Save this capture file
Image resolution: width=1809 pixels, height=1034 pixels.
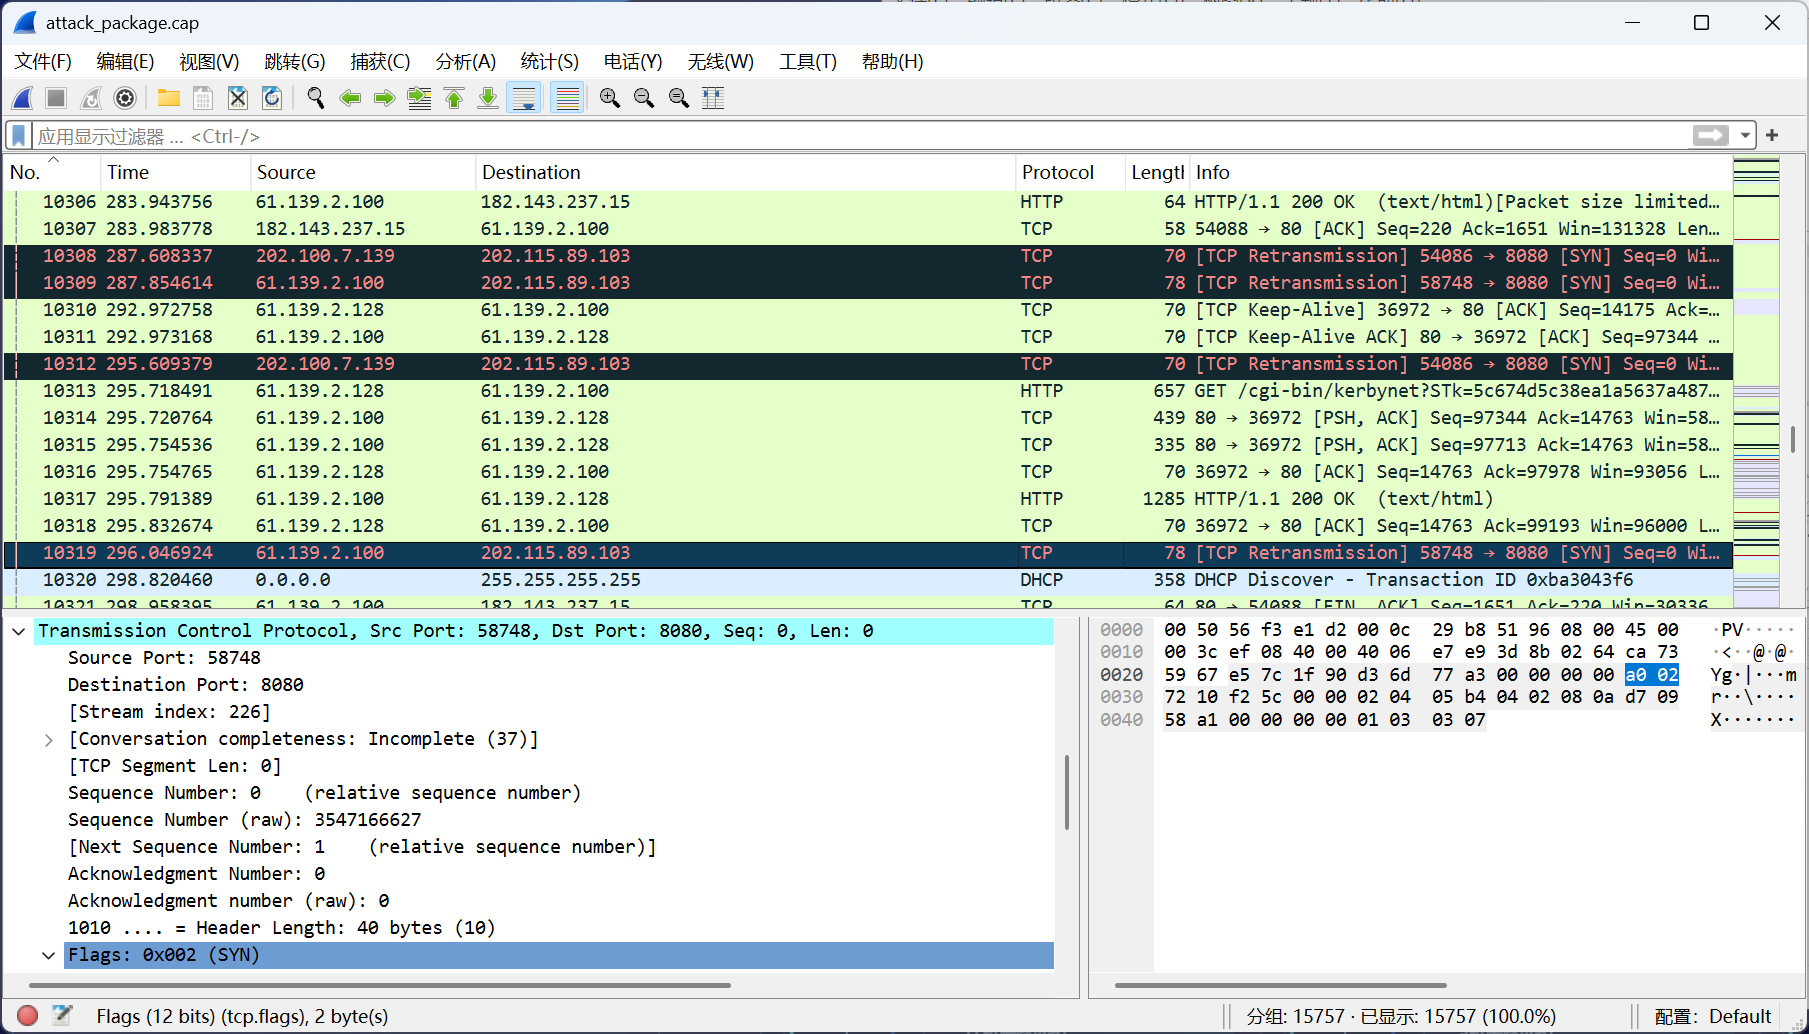pos(203,98)
